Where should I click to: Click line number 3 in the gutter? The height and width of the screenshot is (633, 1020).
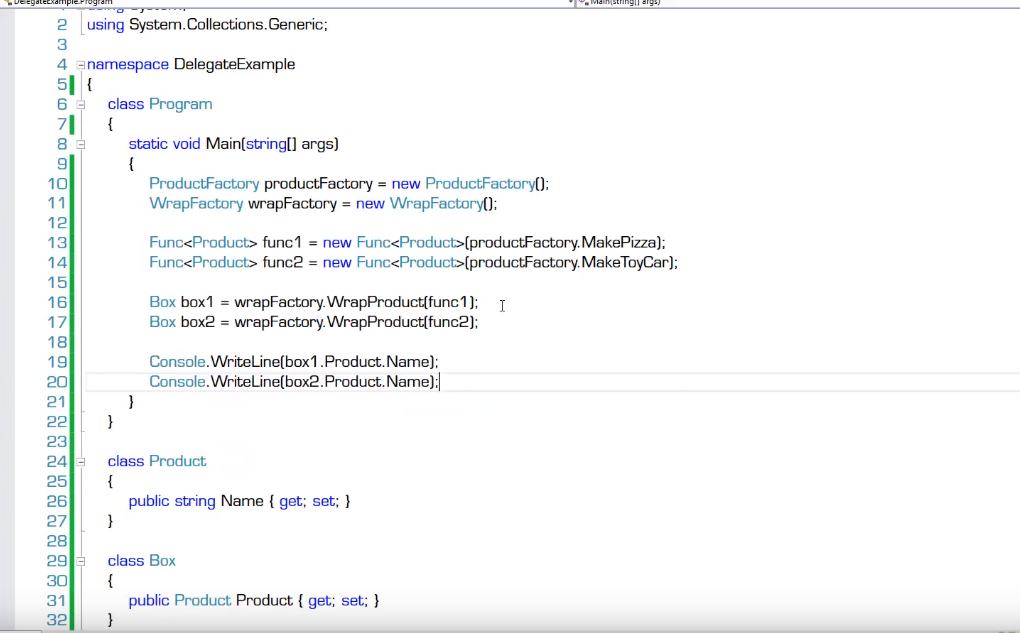point(62,44)
